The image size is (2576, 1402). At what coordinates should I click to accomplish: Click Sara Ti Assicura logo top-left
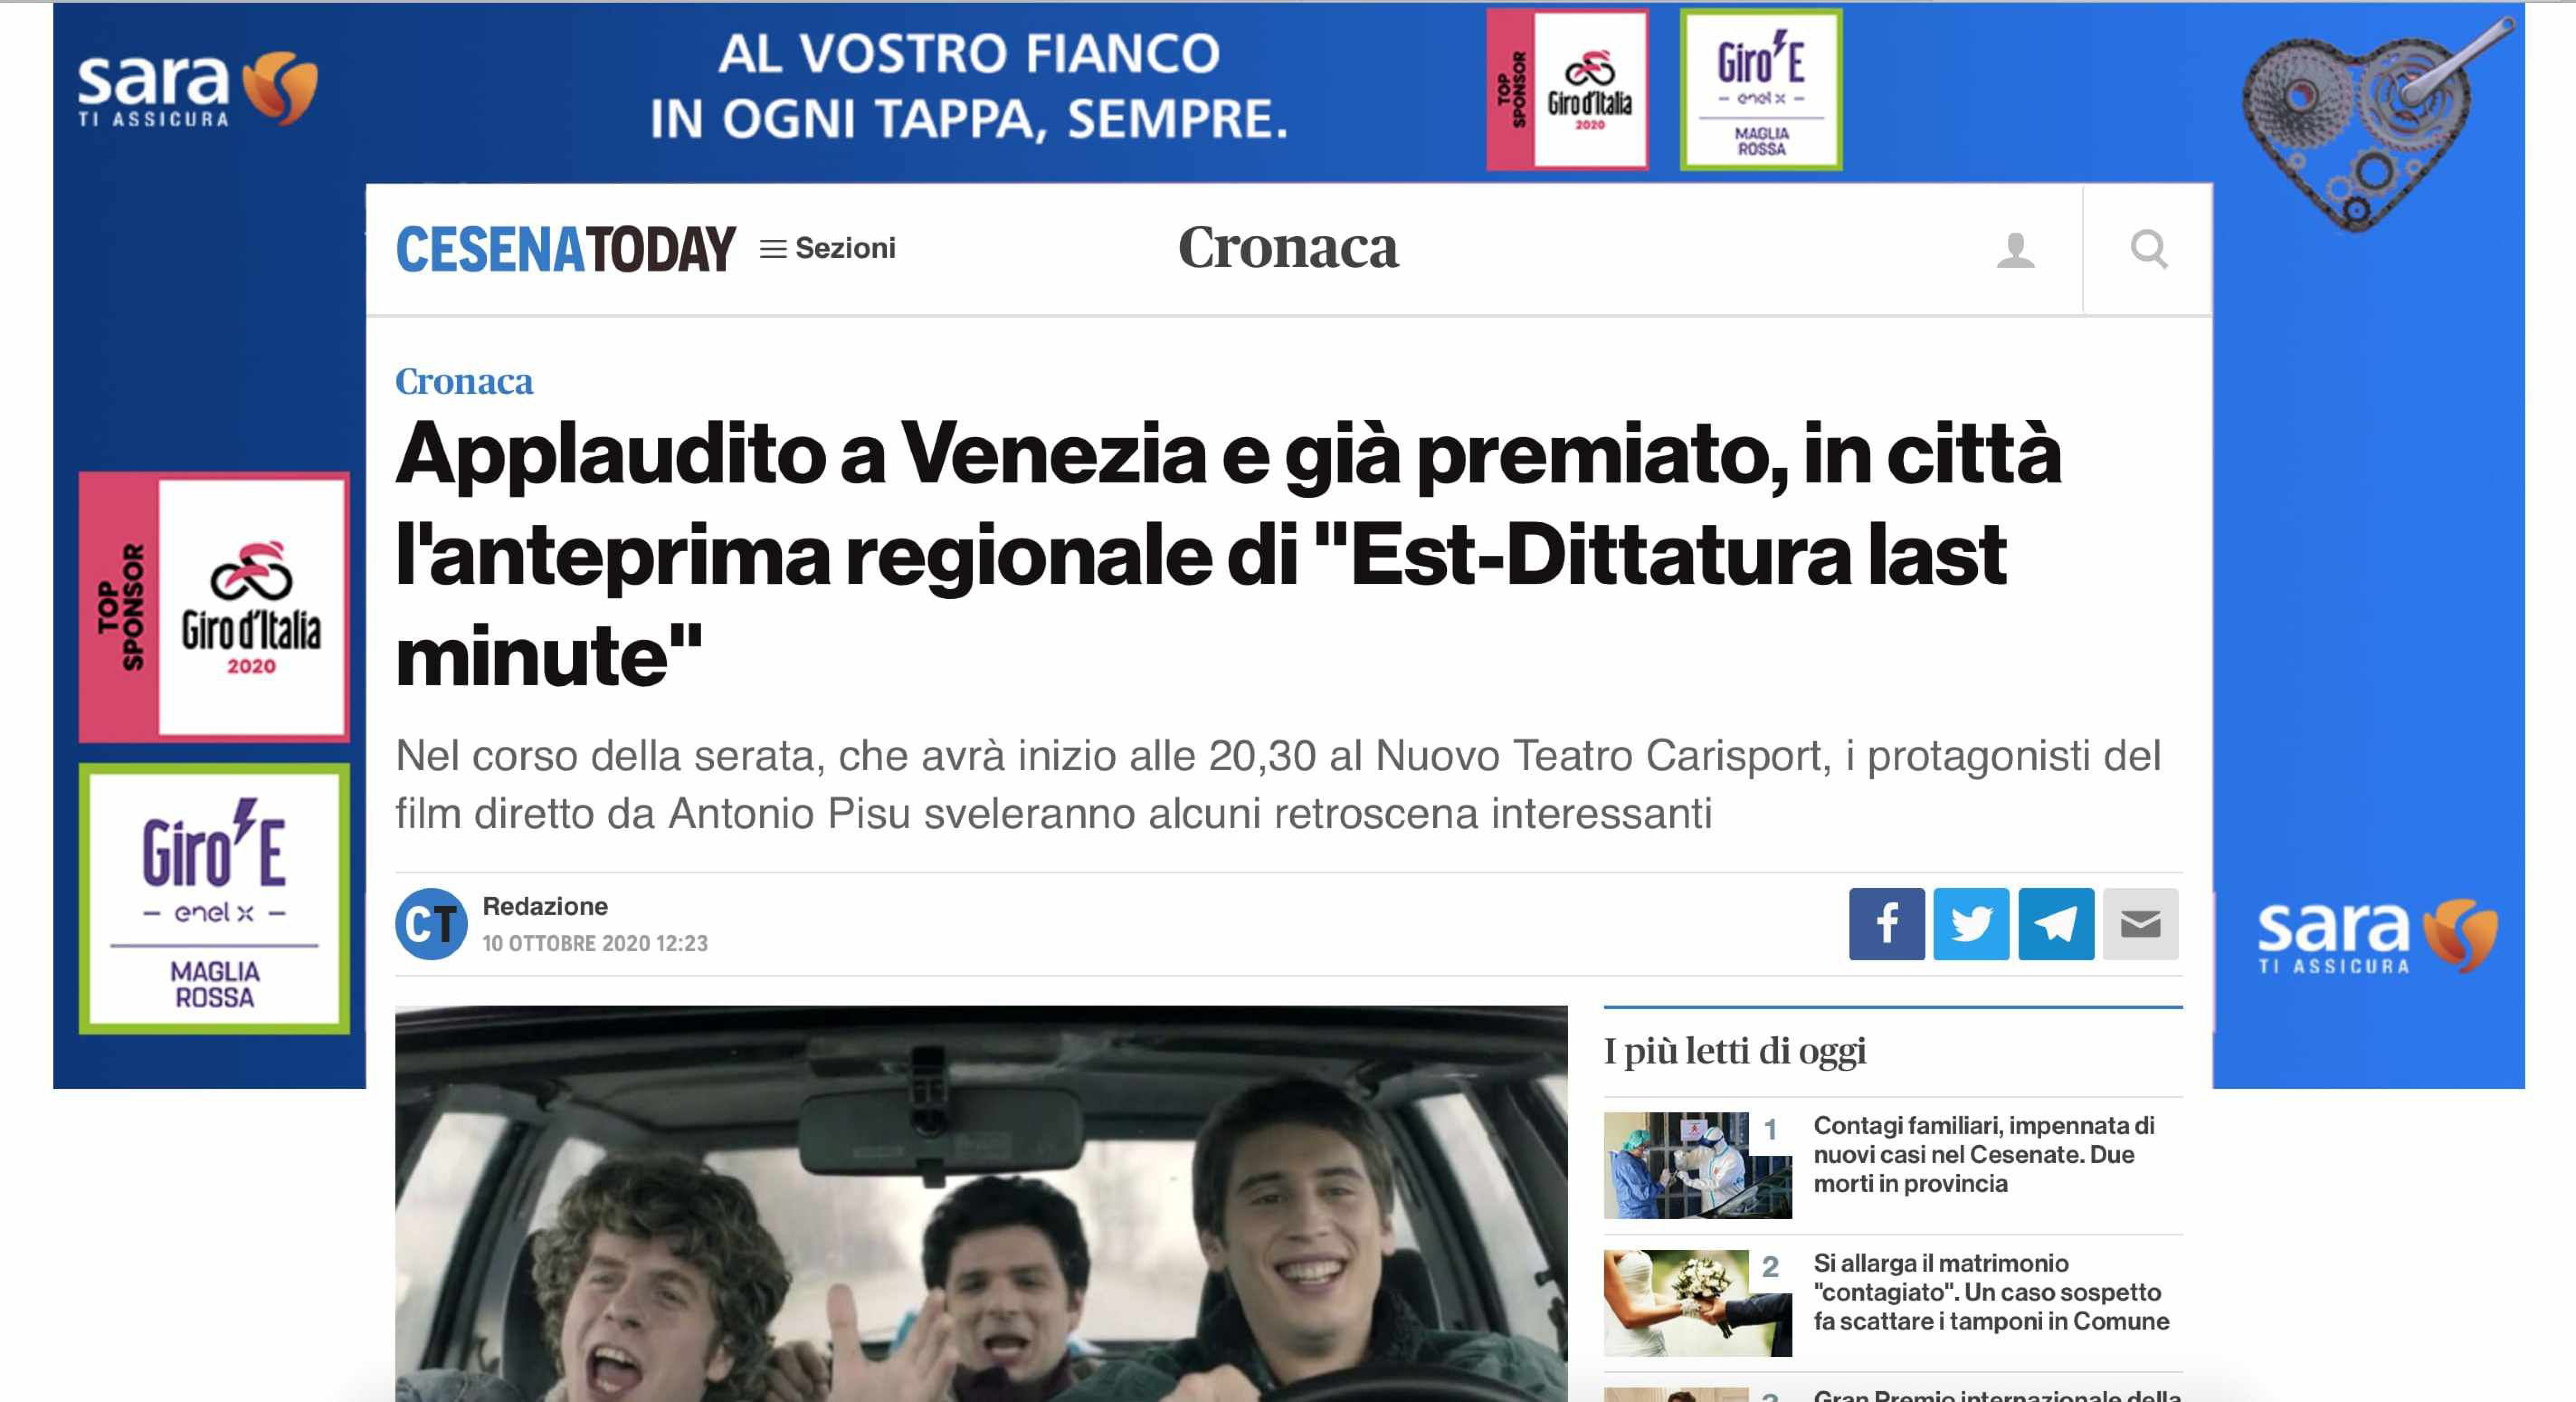[x=197, y=89]
